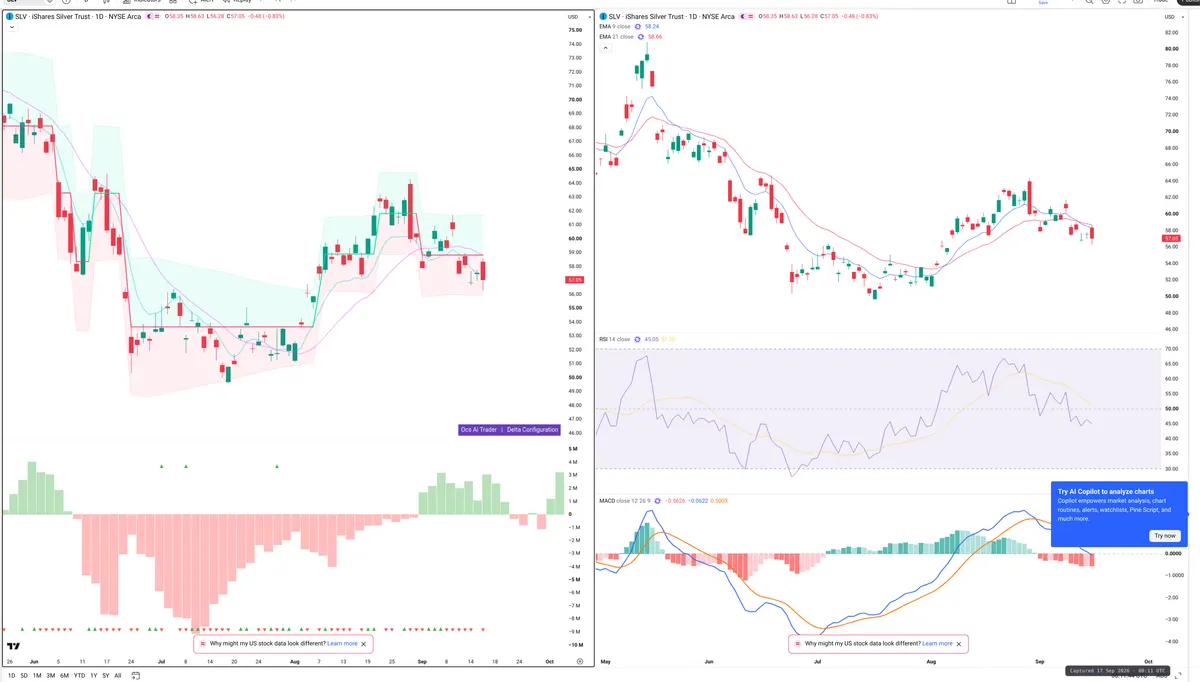Click the Try AI Copilot heading
The width and height of the screenshot is (1200, 682).
[1104, 492]
